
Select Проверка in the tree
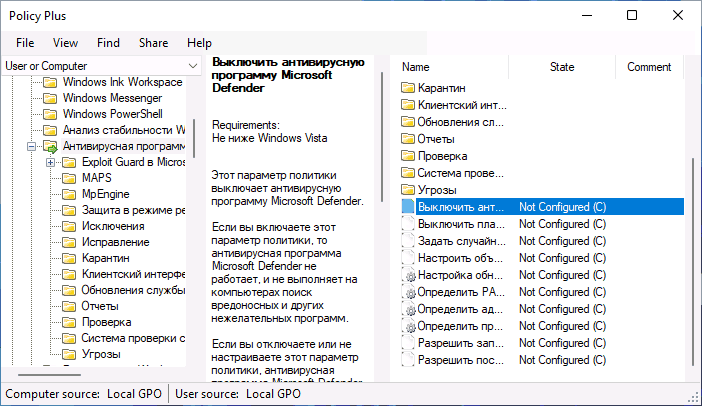click(x=107, y=322)
